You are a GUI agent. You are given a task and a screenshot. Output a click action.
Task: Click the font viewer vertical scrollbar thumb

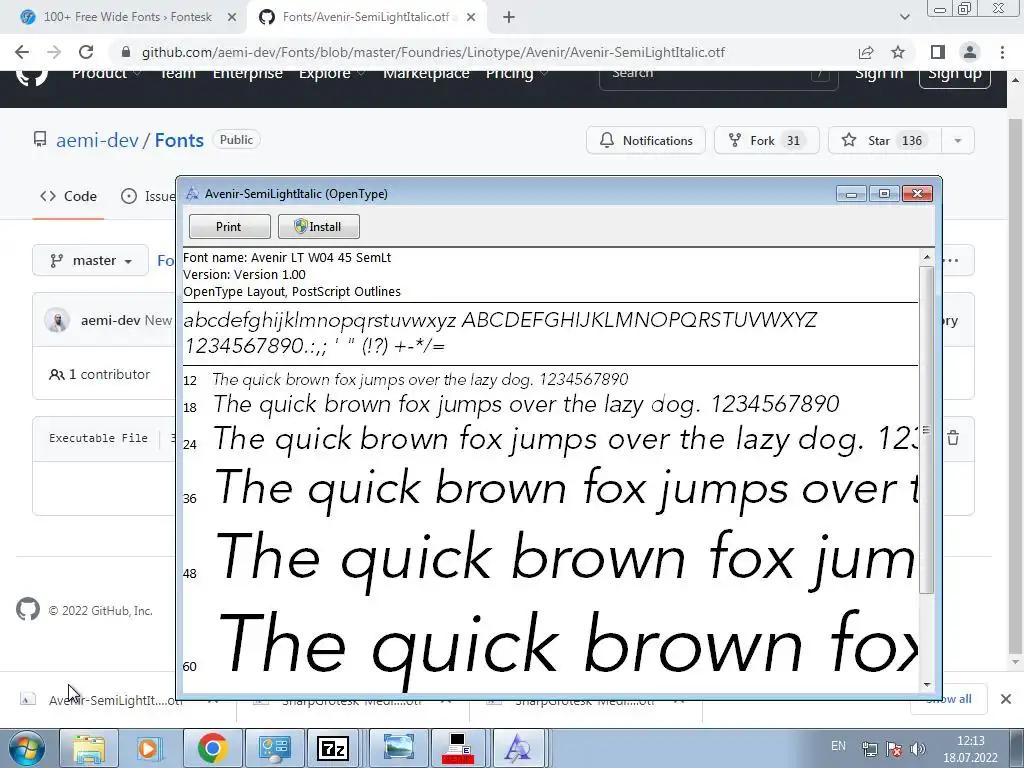(927, 430)
